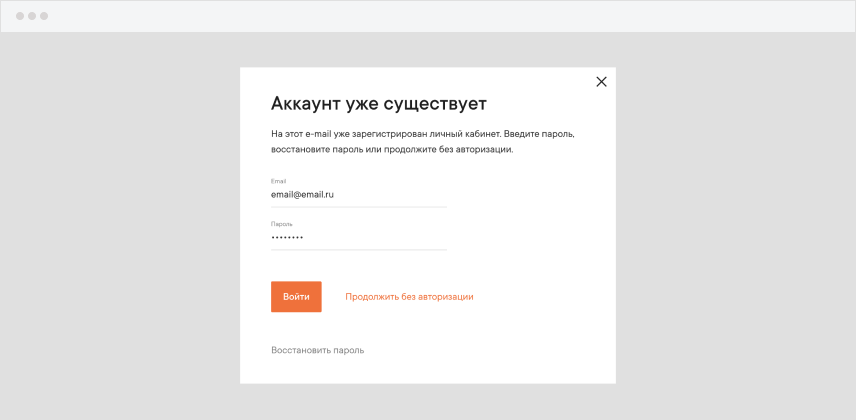Click the small Пароль field label
This screenshot has height=420, width=856.
click(x=281, y=224)
